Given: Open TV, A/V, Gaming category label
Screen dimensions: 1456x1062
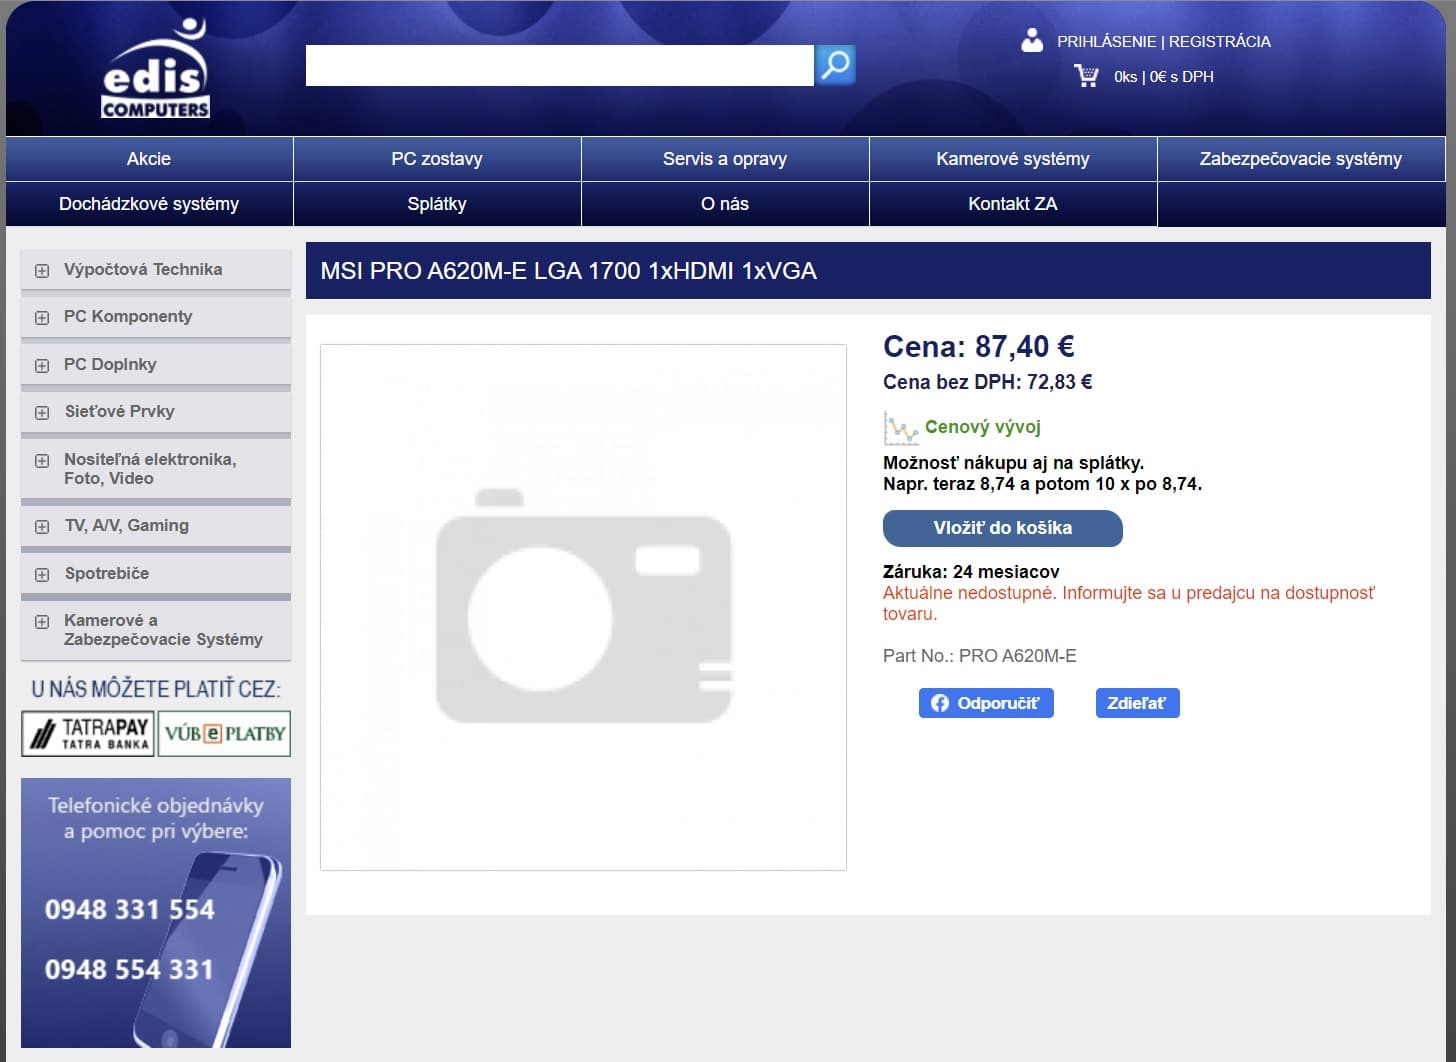Looking at the screenshot, I should (127, 525).
